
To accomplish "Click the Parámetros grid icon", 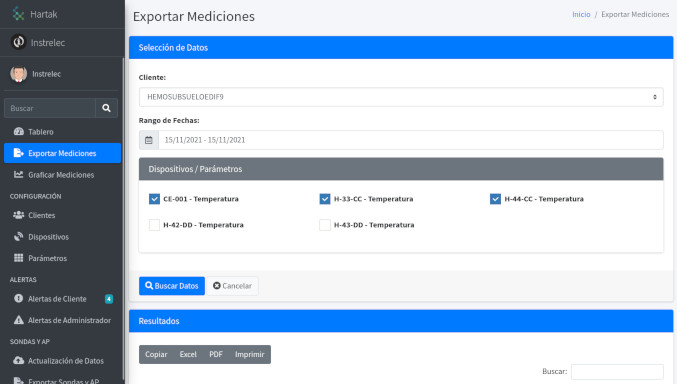I will coord(19,258).
